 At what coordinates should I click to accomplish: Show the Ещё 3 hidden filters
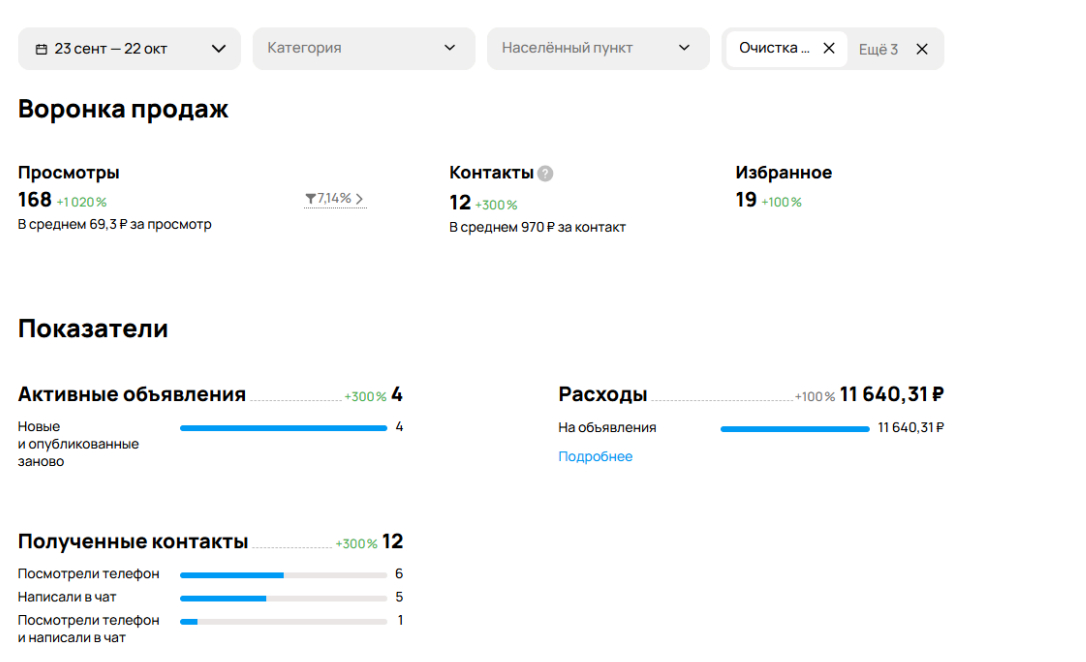878,49
